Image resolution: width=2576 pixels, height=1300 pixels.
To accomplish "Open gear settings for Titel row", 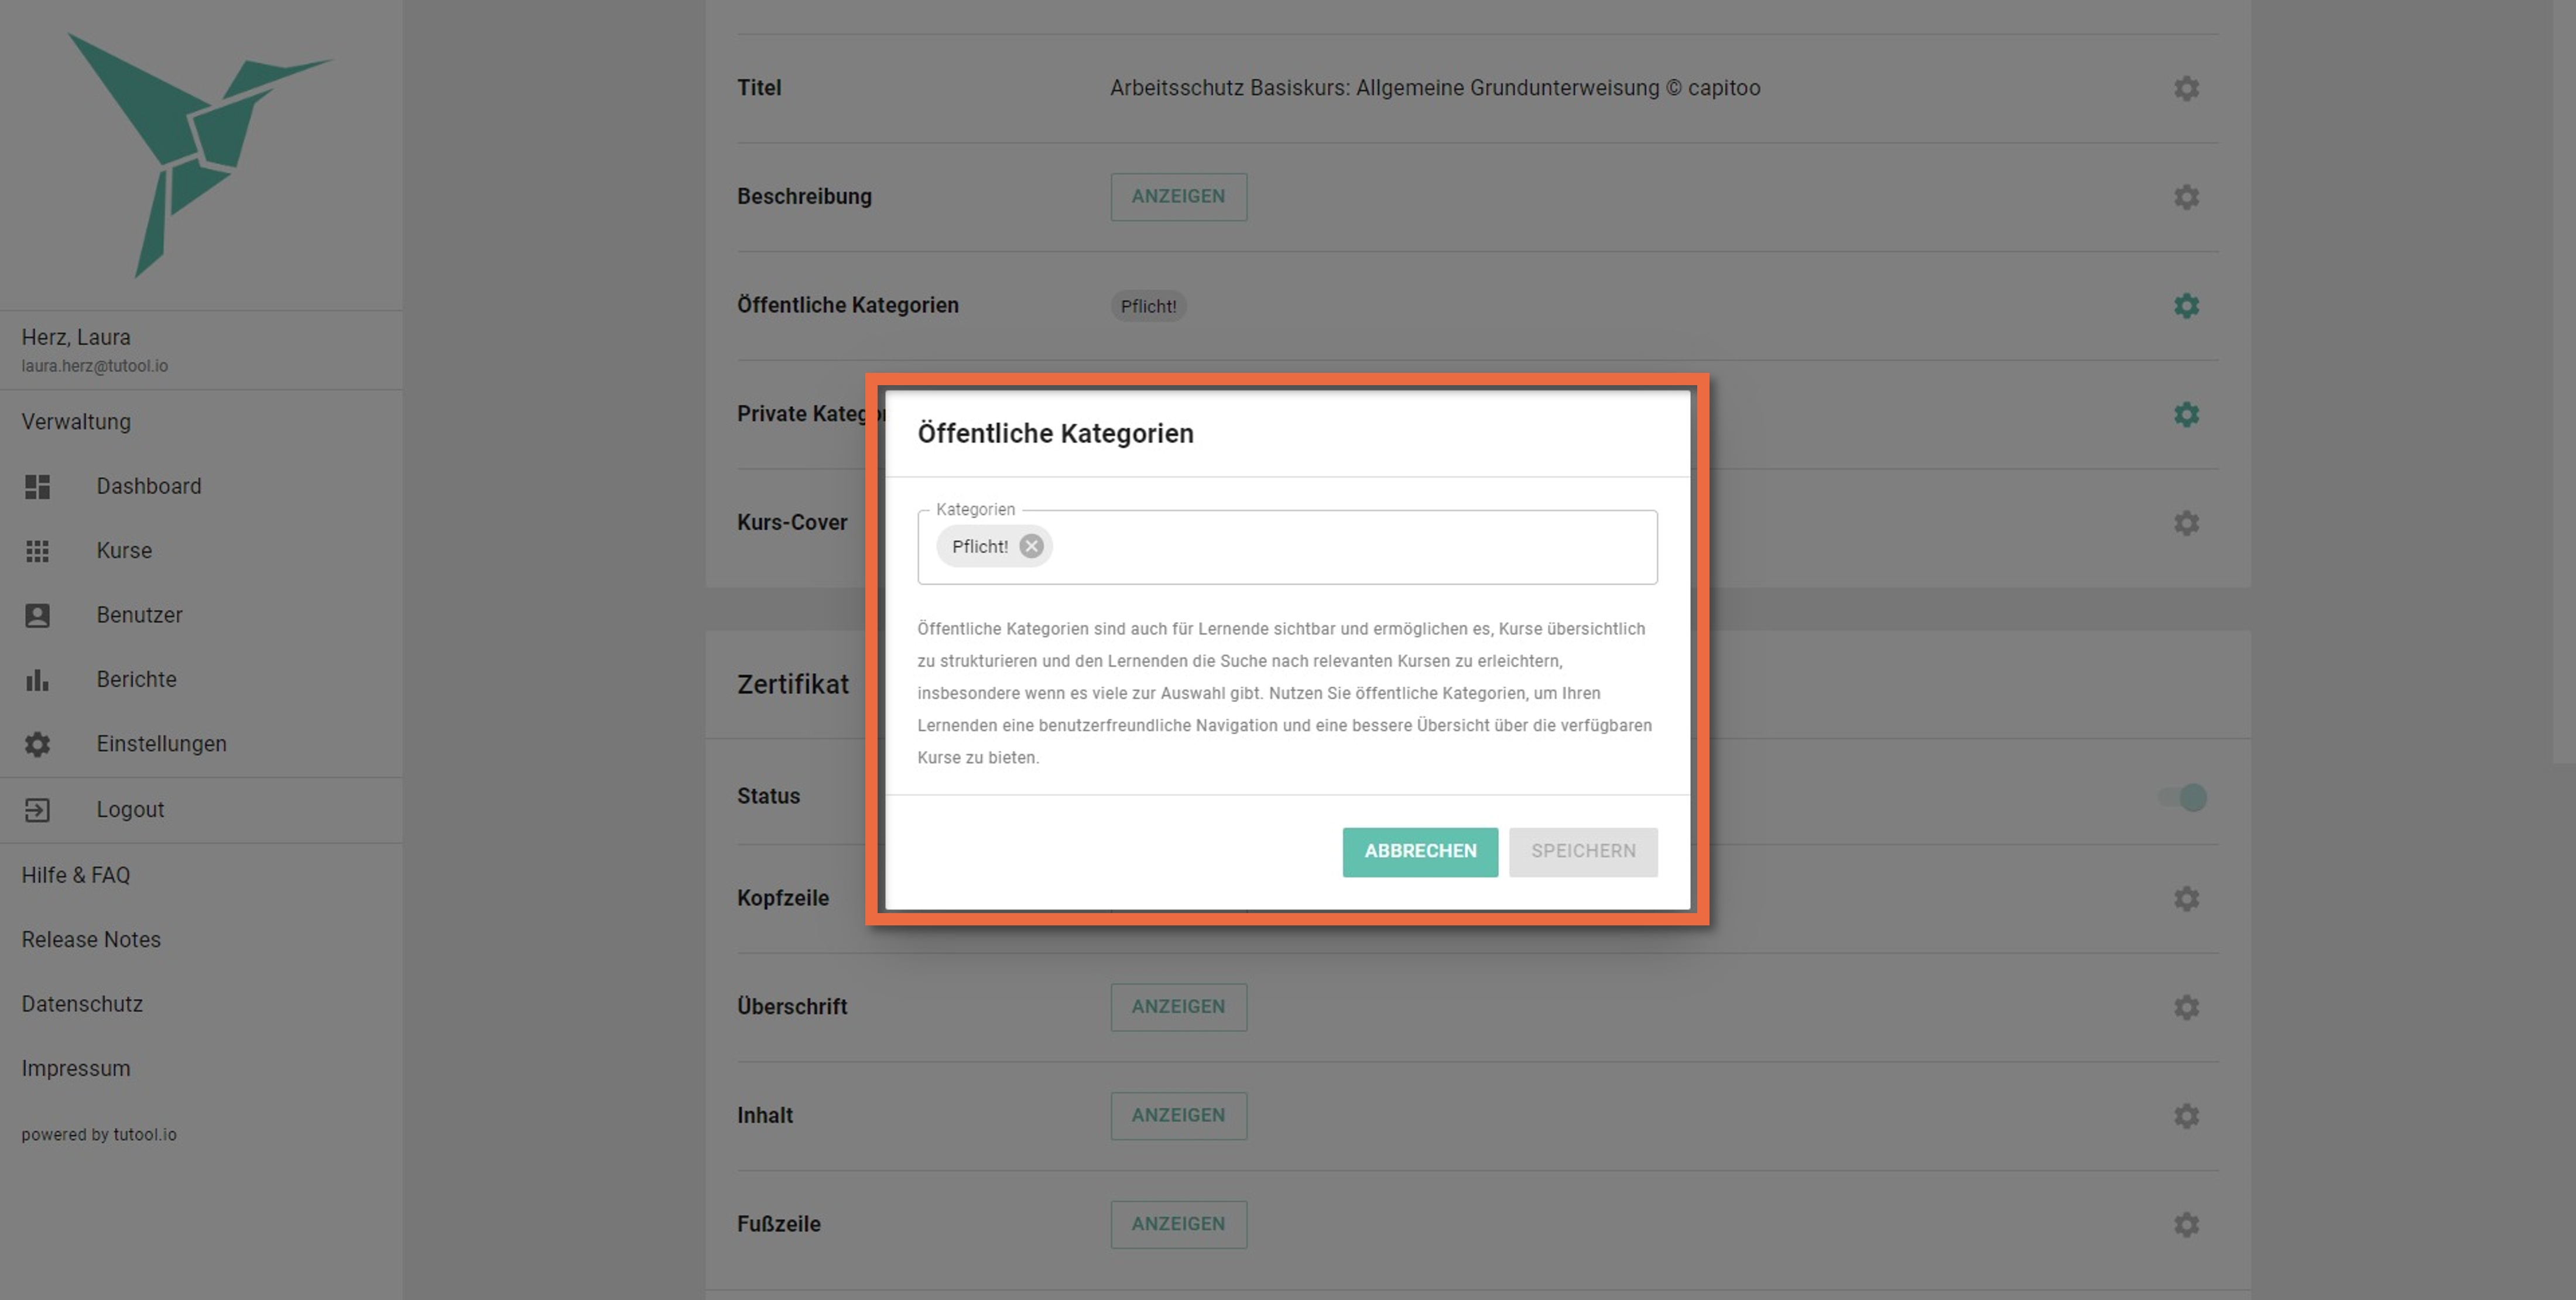I will click(x=2186, y=88).
